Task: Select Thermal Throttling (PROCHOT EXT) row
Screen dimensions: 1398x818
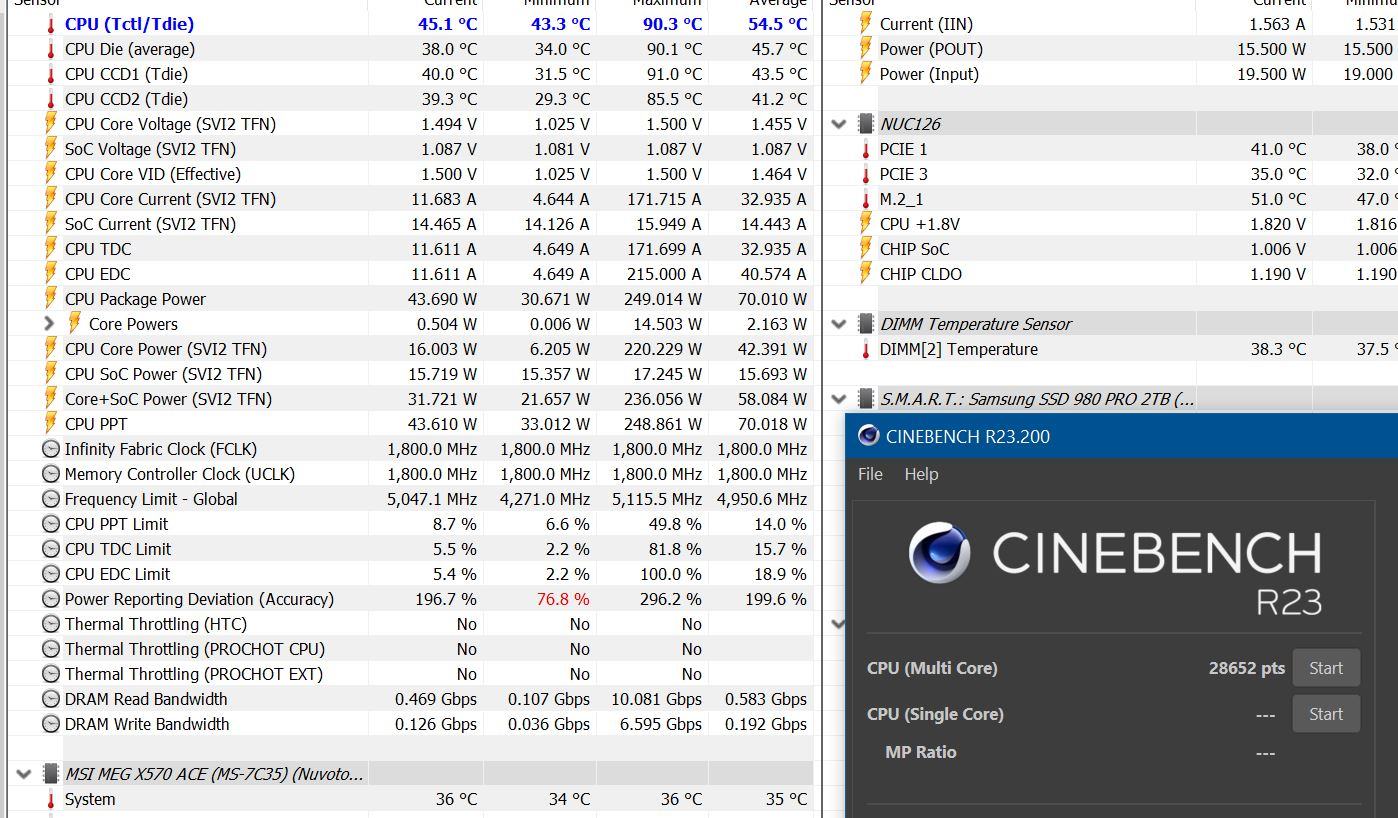Action: pyautogui.click(x=410, y=674)
